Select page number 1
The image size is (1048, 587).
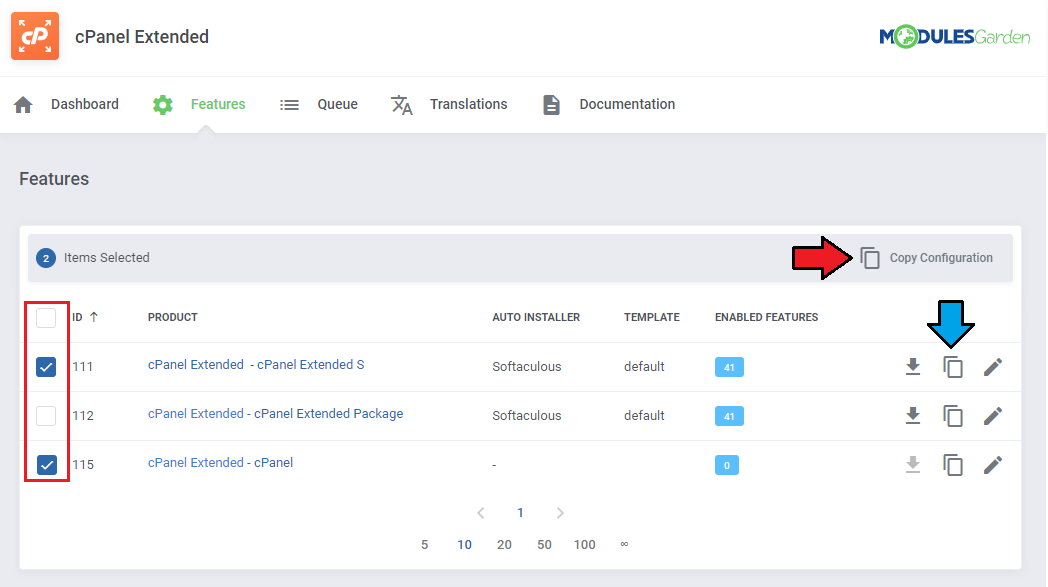tap(520, 513)
